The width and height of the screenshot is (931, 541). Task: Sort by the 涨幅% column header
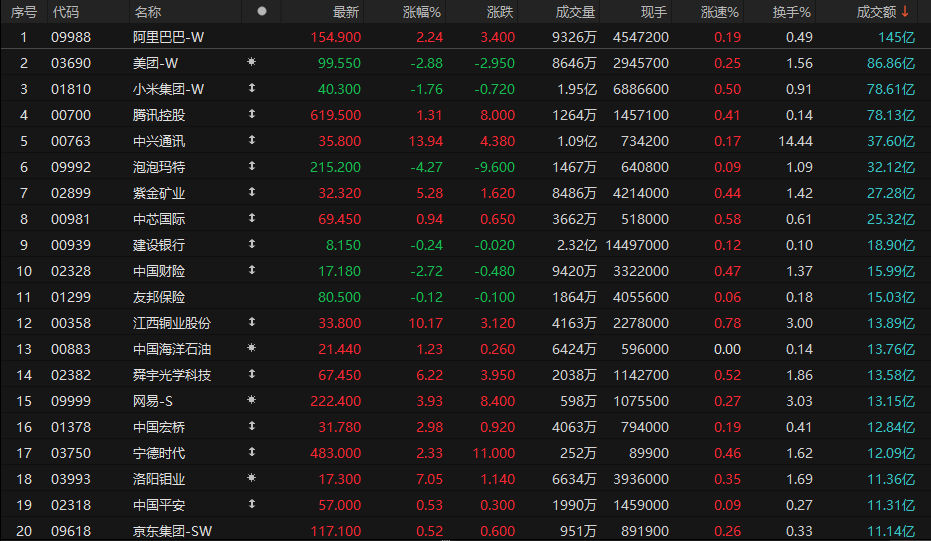coord(422,12)
